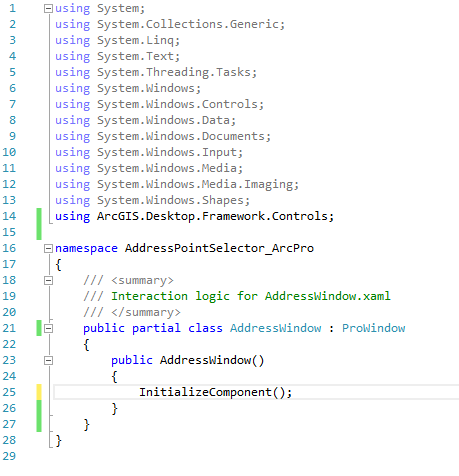Click 'AddressWindow()' constructor on line 23
The width and height of the screenshot is (459, 476).
click(x=212, y=360)
